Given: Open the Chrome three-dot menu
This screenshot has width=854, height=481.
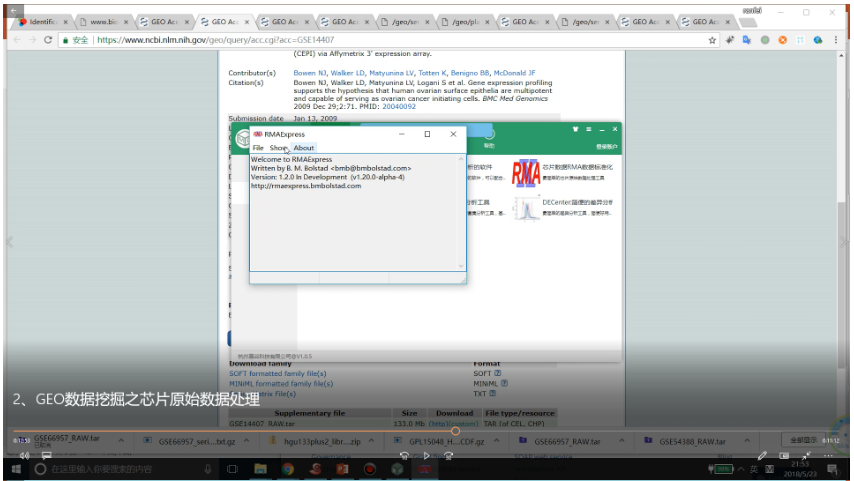Looking at the screenshot, I should (836, 41).
